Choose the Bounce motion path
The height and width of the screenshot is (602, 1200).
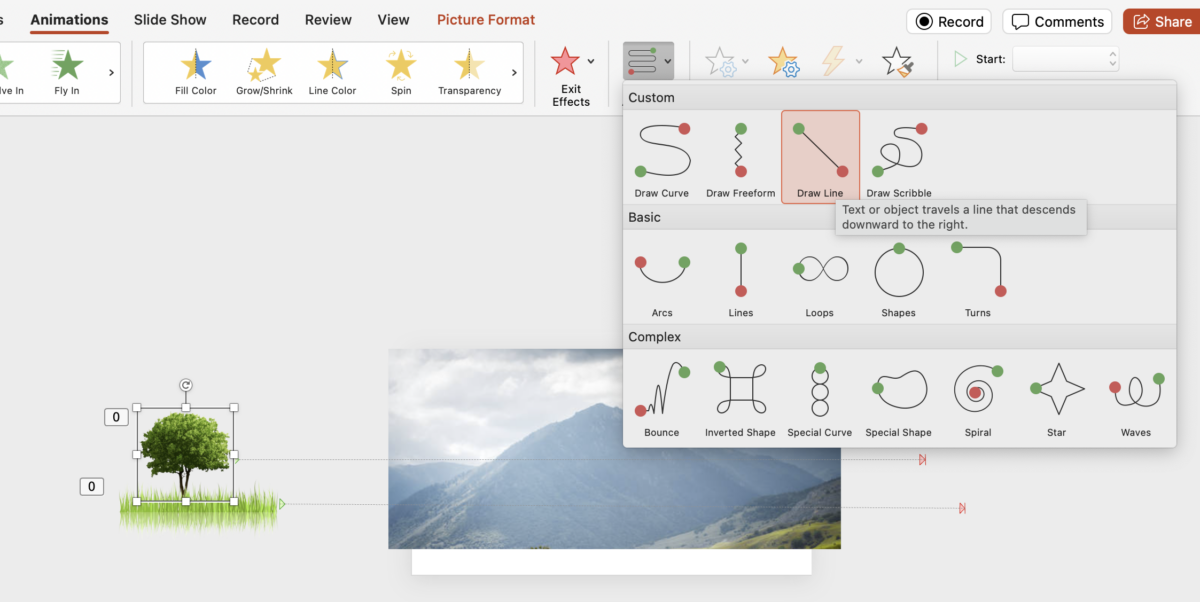coord(662,398)
